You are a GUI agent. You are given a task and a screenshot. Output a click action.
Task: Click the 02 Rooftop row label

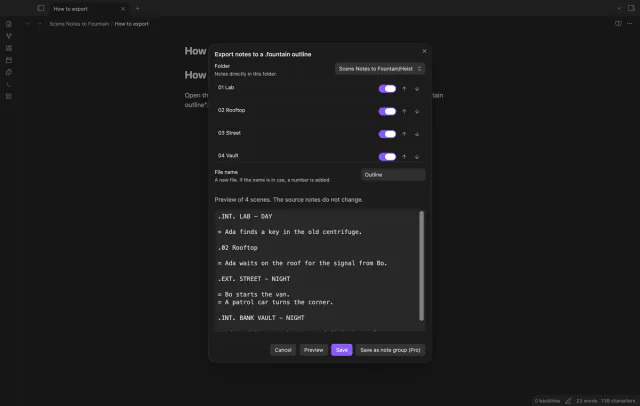pyautogui.click(x=231, y=110)
